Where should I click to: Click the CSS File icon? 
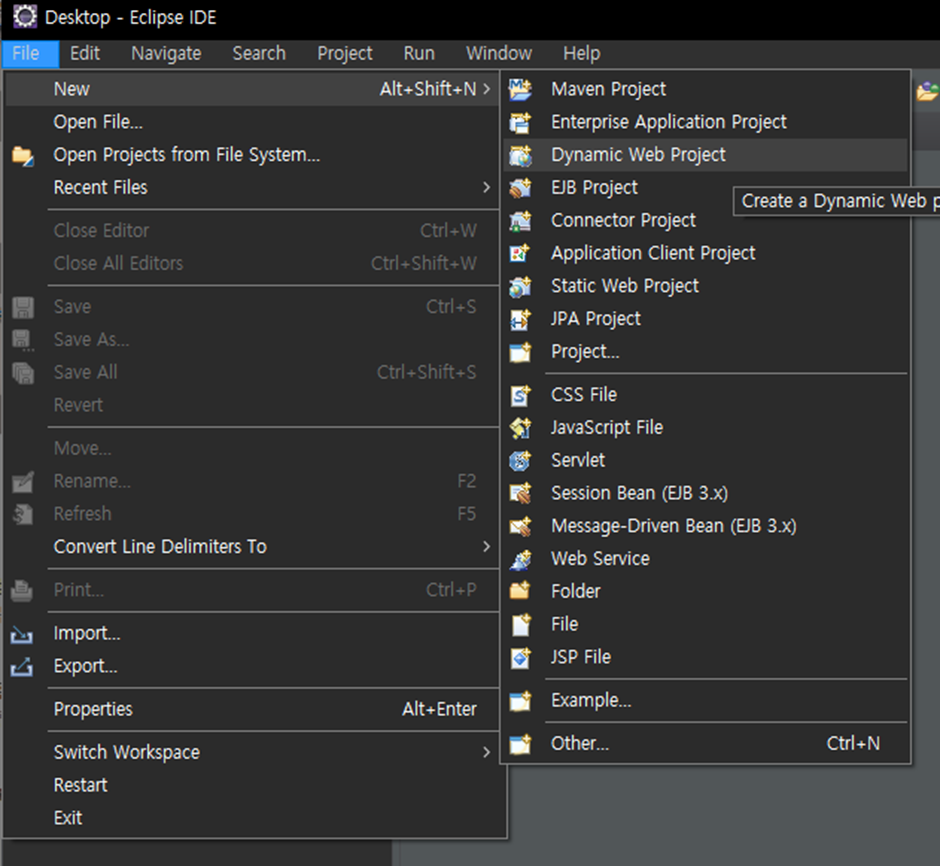pyautogui.click(x=520, y=395)
